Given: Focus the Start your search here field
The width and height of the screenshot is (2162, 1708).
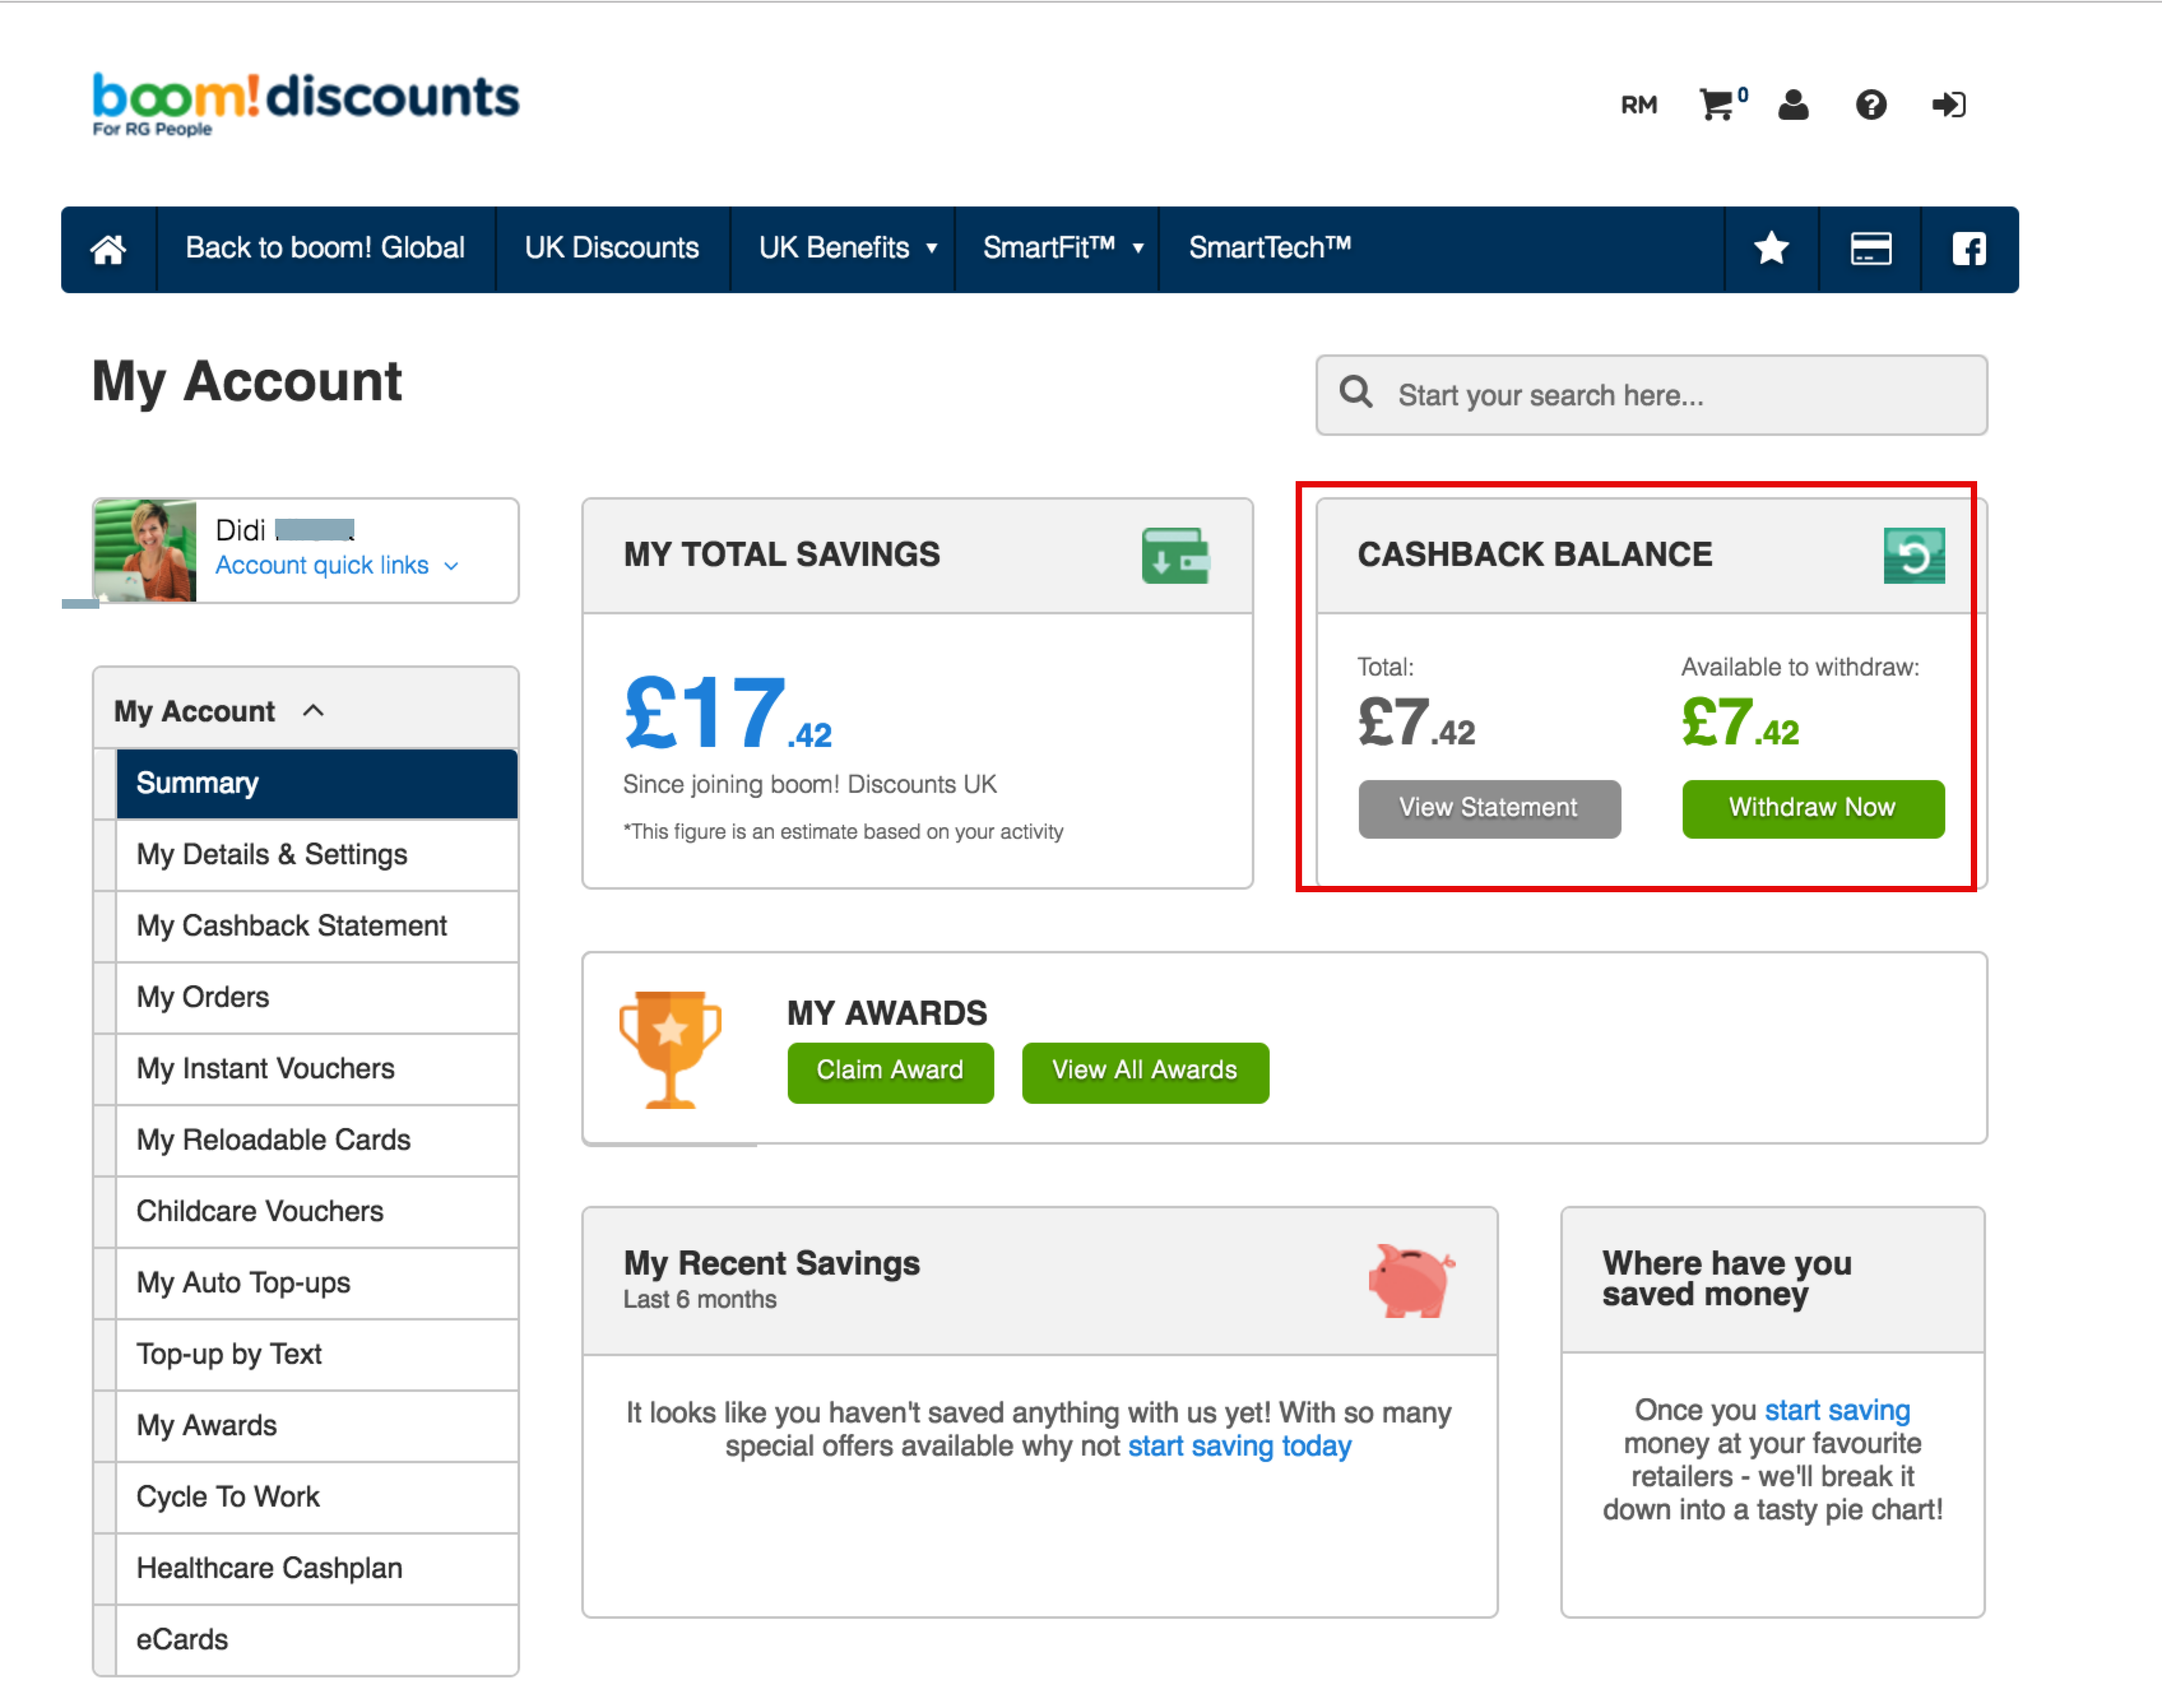Looking at the screenshot, I should coord(1651,395).
